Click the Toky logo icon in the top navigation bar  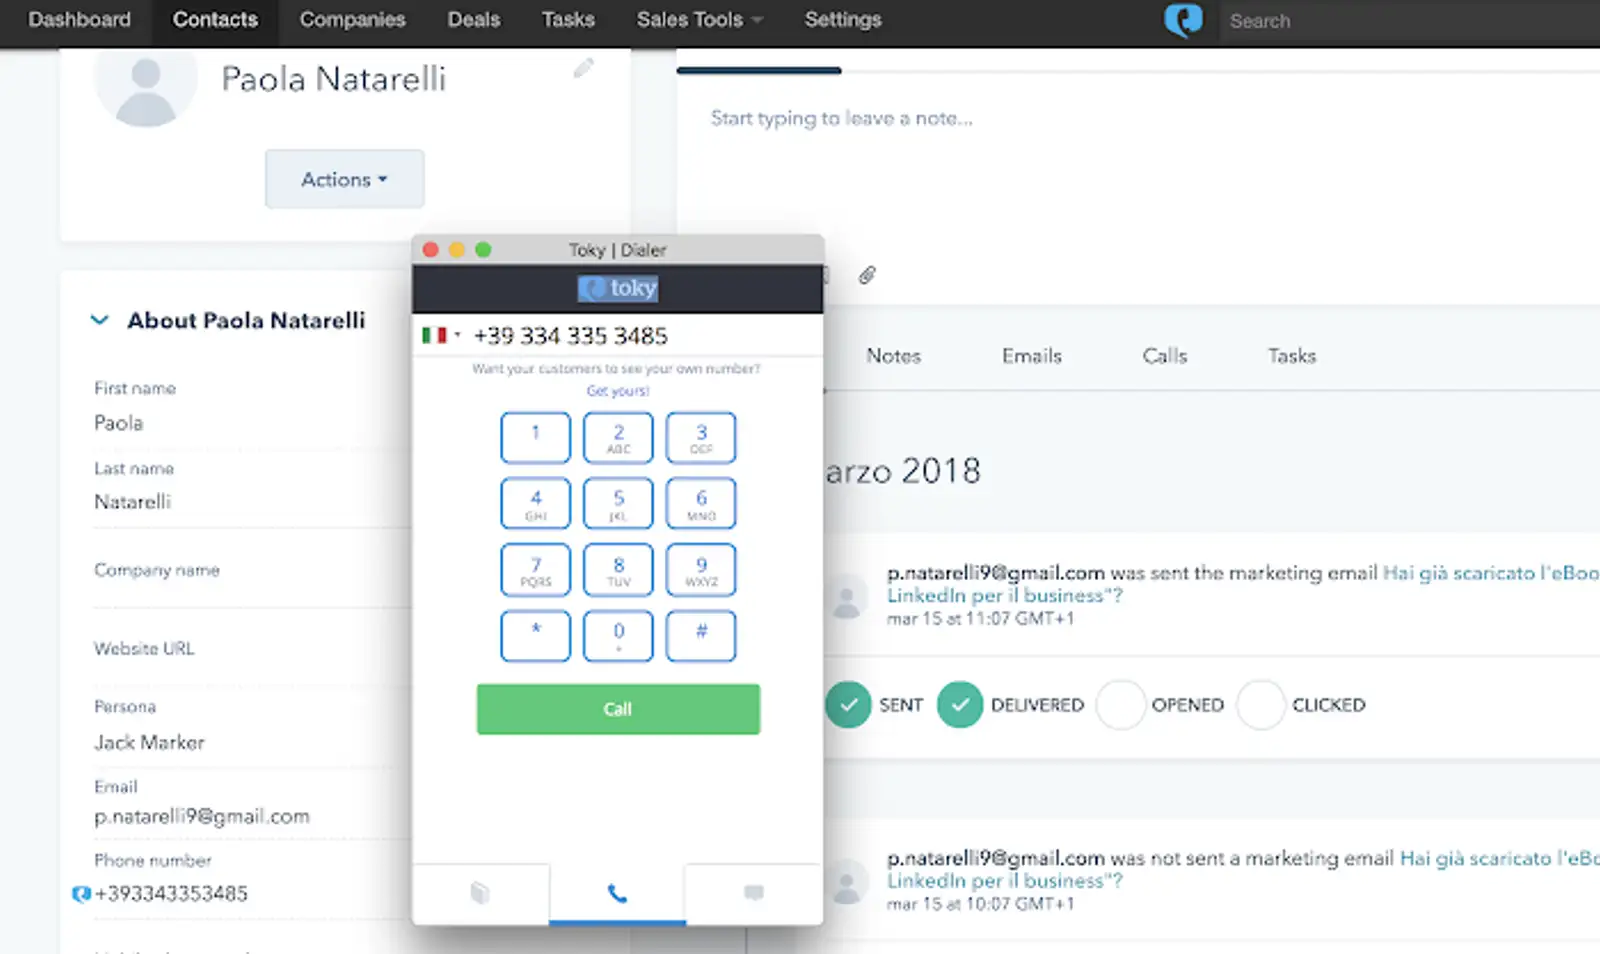1184,20
